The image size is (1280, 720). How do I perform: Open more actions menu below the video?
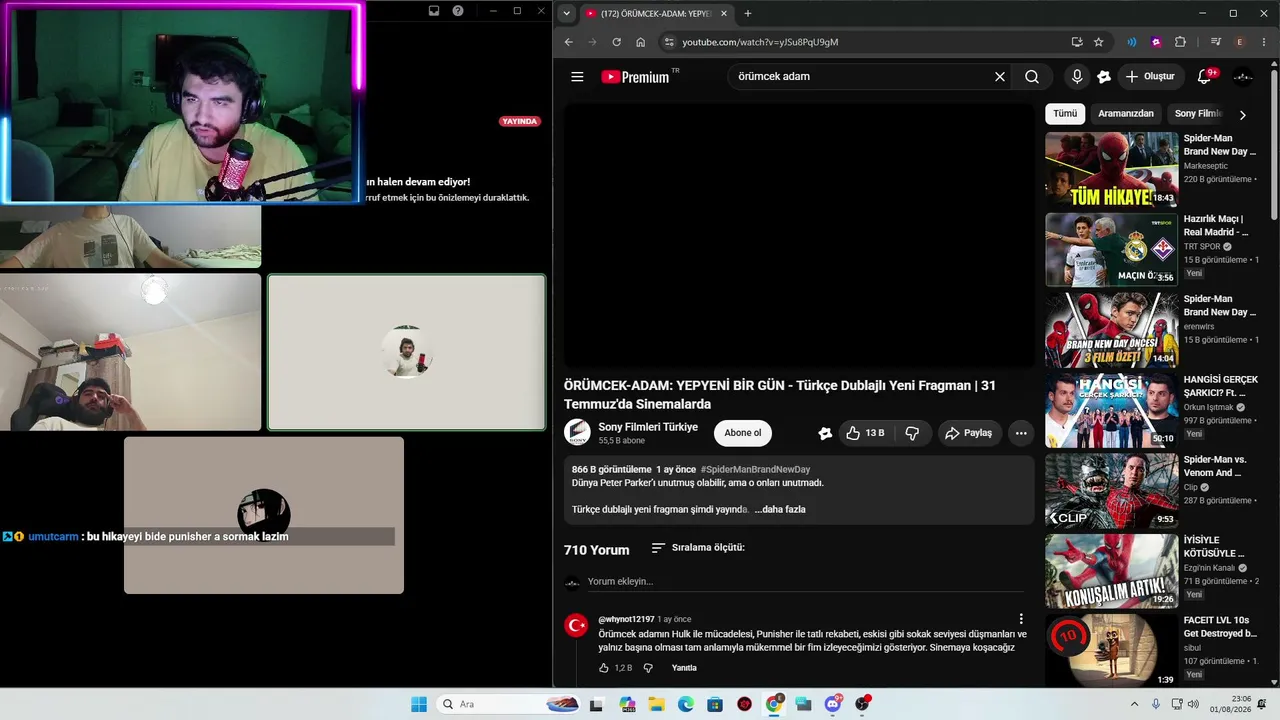pos(1021,433)
